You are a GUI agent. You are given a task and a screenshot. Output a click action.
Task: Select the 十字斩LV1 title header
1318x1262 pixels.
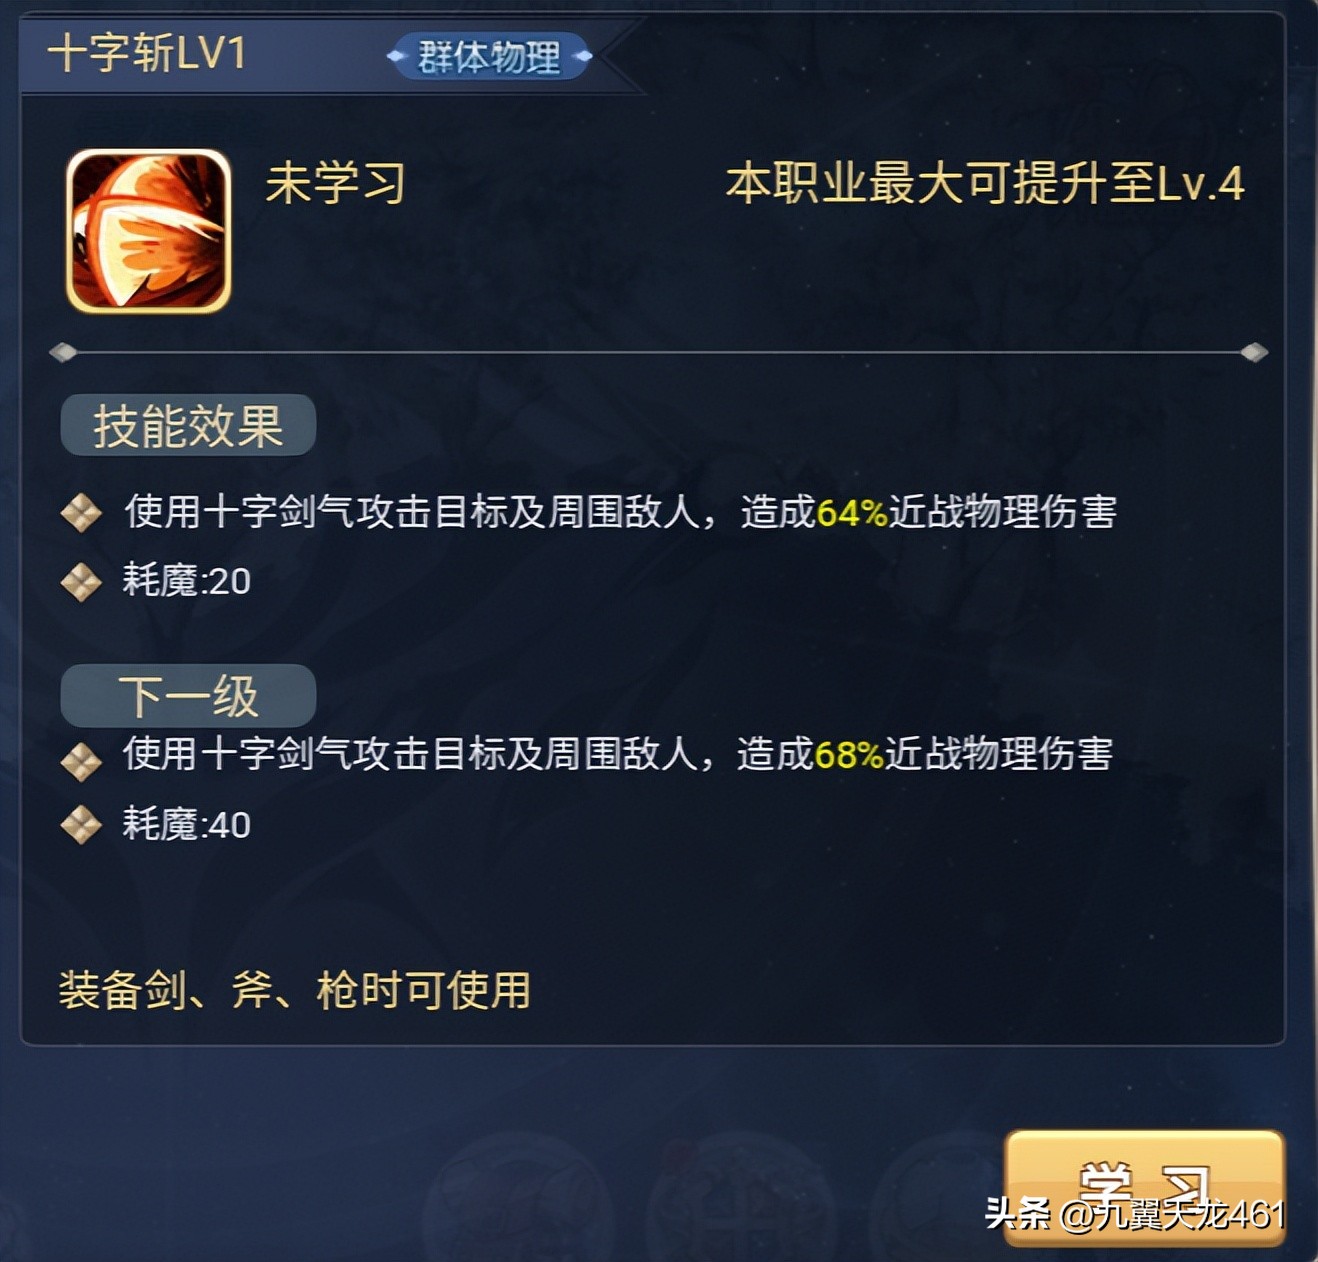[x=147, y=53]
